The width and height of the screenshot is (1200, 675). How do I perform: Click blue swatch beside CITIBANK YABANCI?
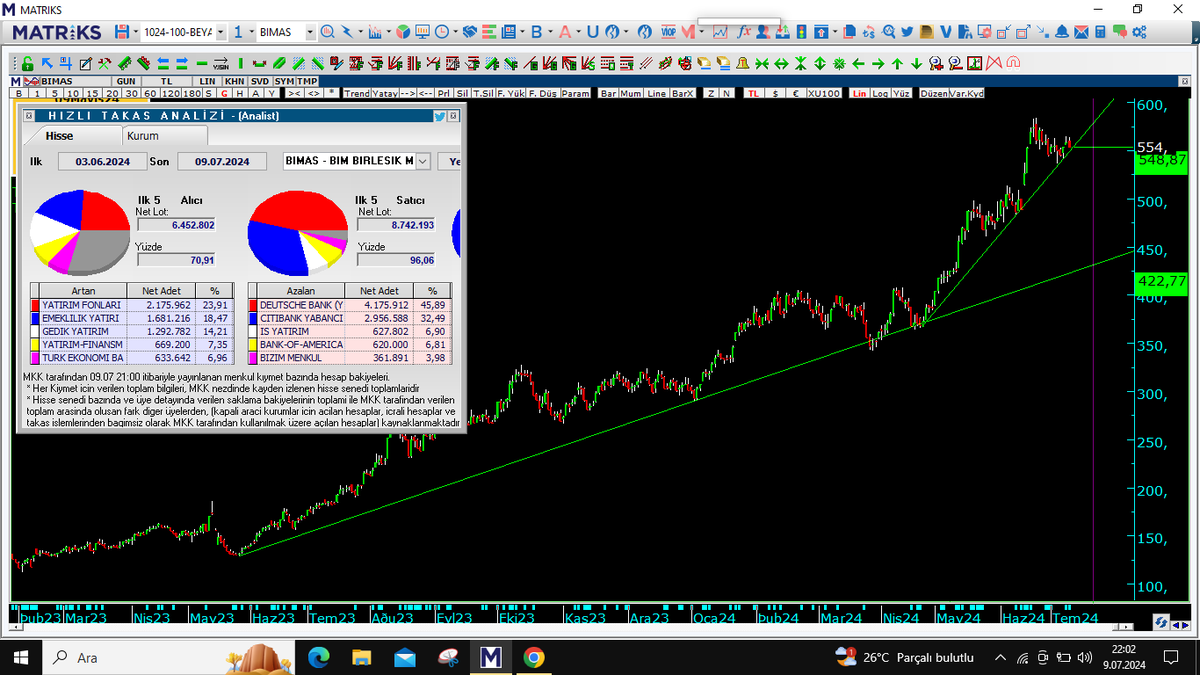(x=252, y=318)
